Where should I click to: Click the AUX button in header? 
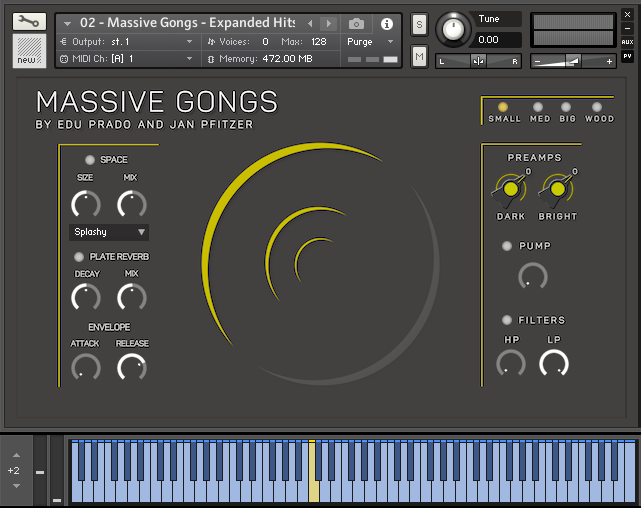[x=627, y=42]
